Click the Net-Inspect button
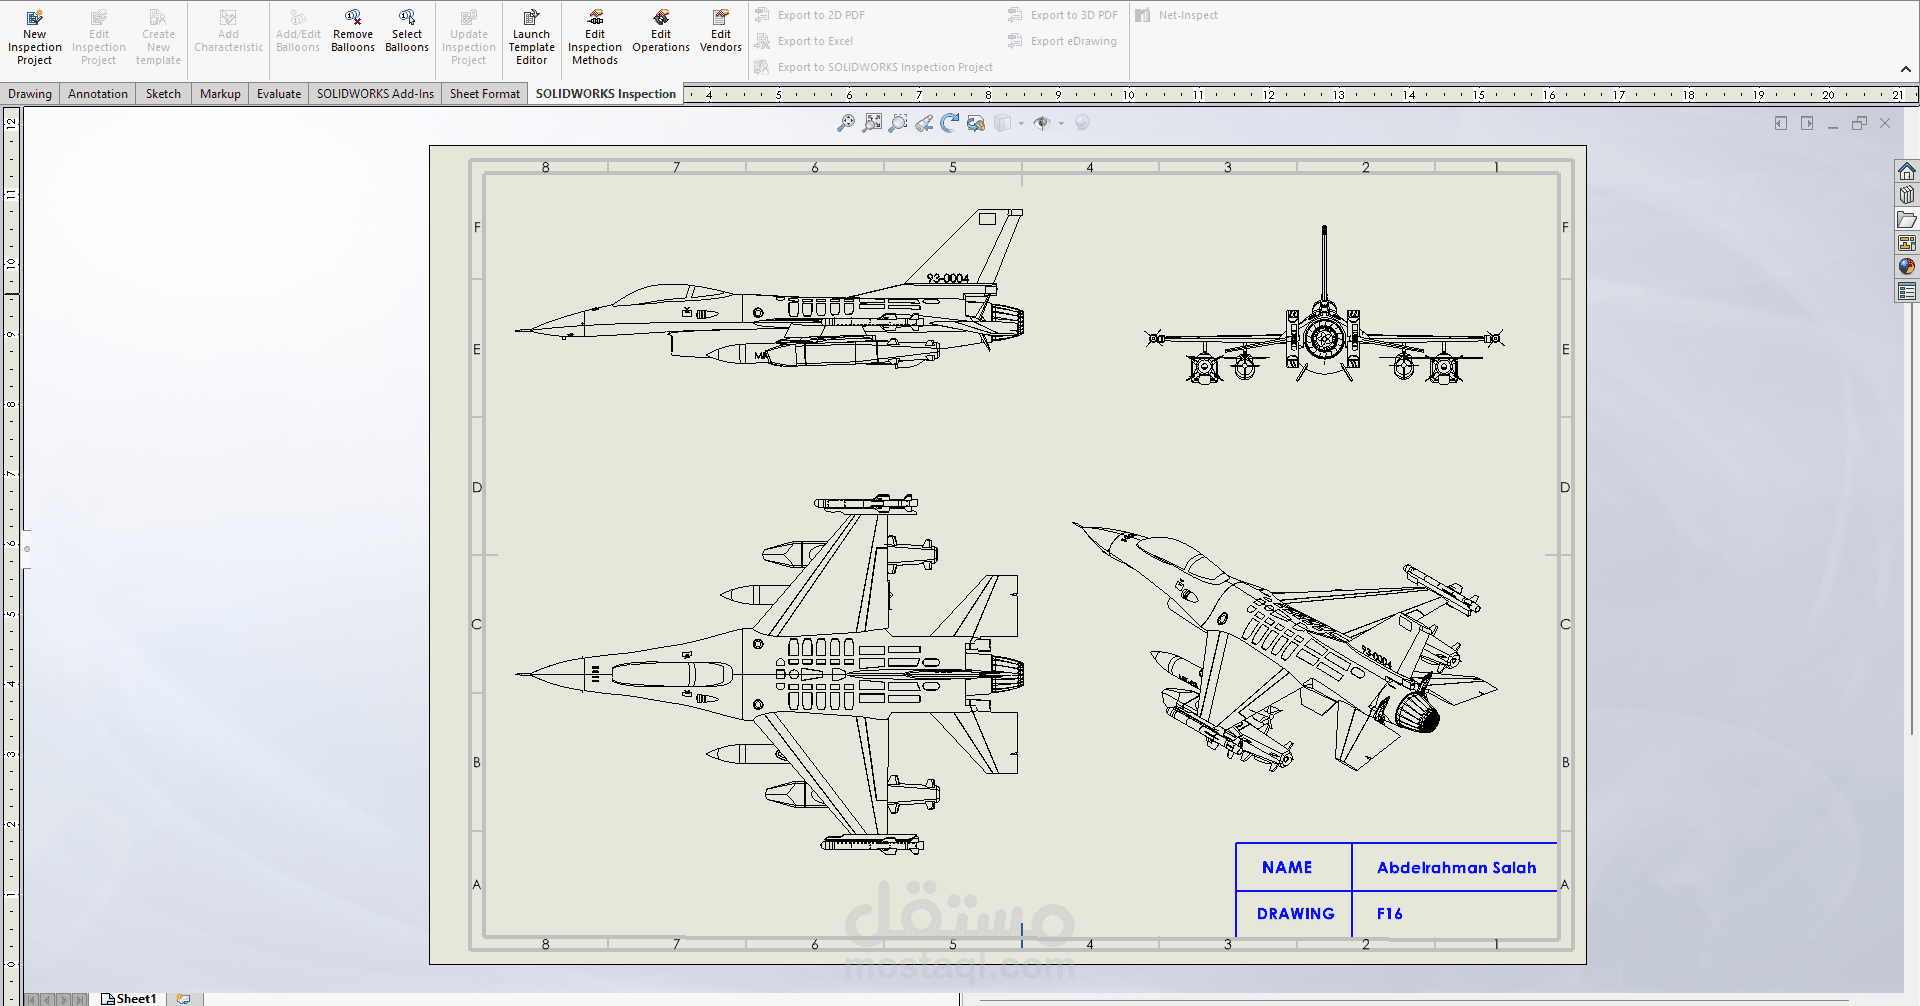The width and height of the screenshot is (1920, 1006). (1176, 15)
